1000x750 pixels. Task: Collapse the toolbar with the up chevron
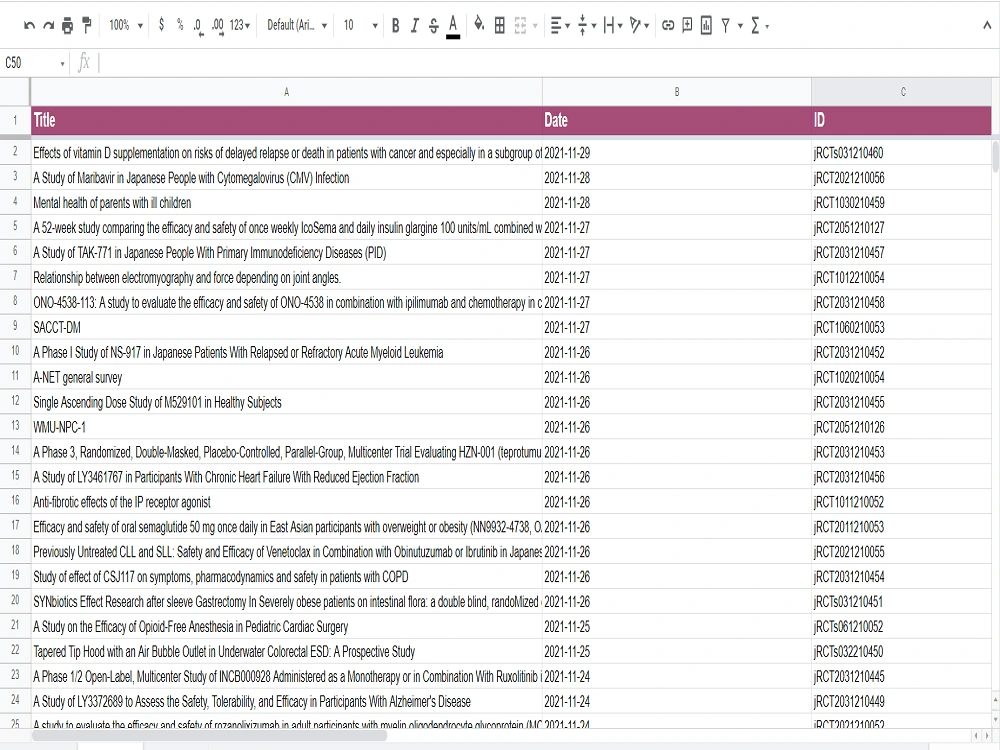coord(987,26)
